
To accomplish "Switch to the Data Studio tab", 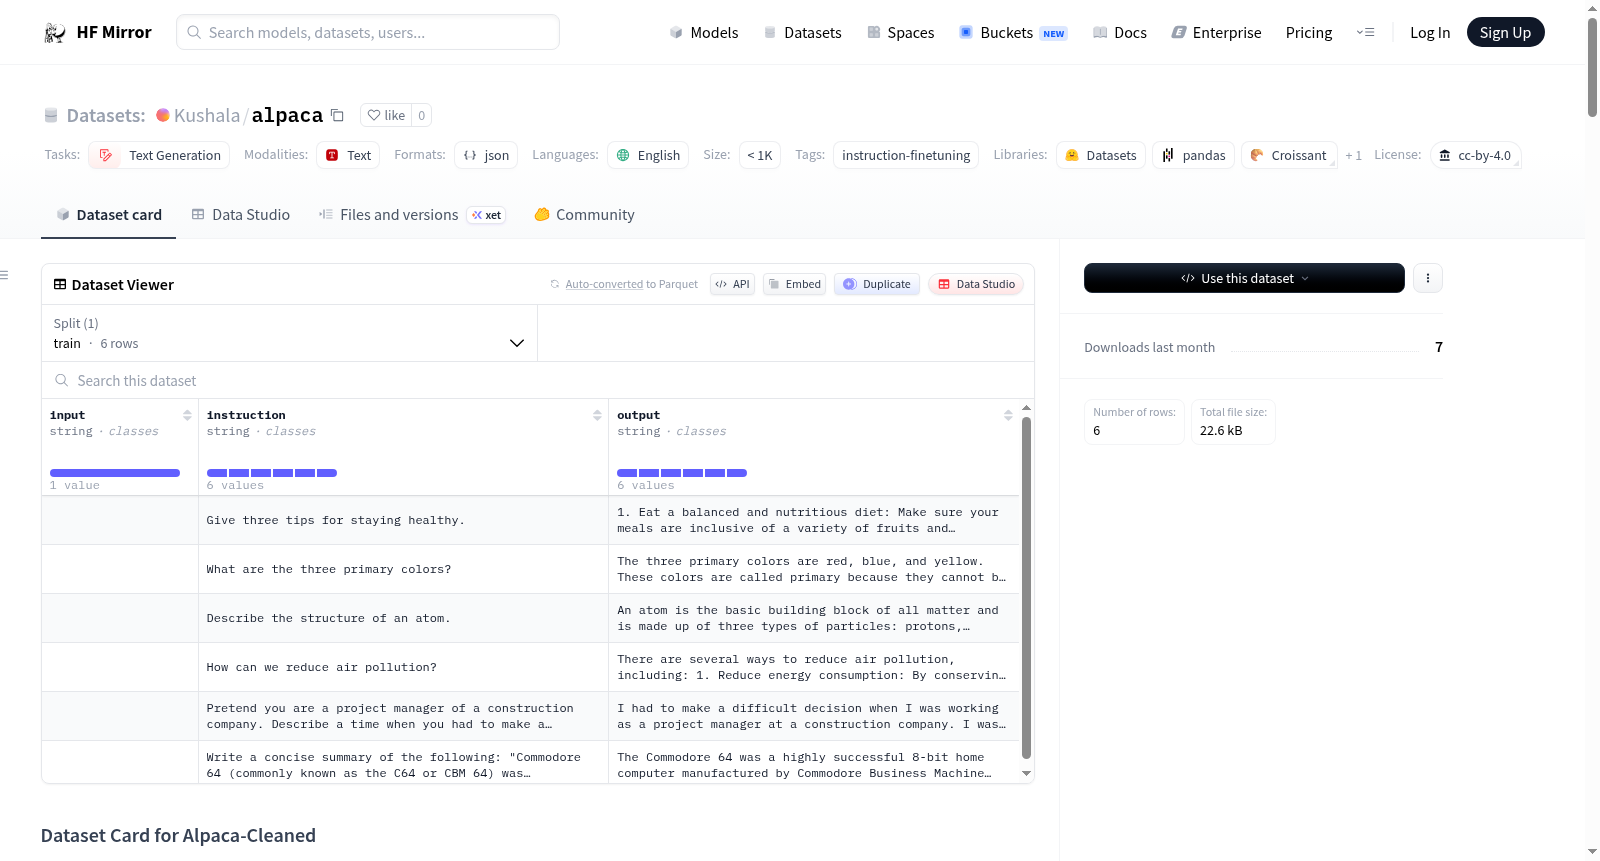I will (x=241, y=214).
